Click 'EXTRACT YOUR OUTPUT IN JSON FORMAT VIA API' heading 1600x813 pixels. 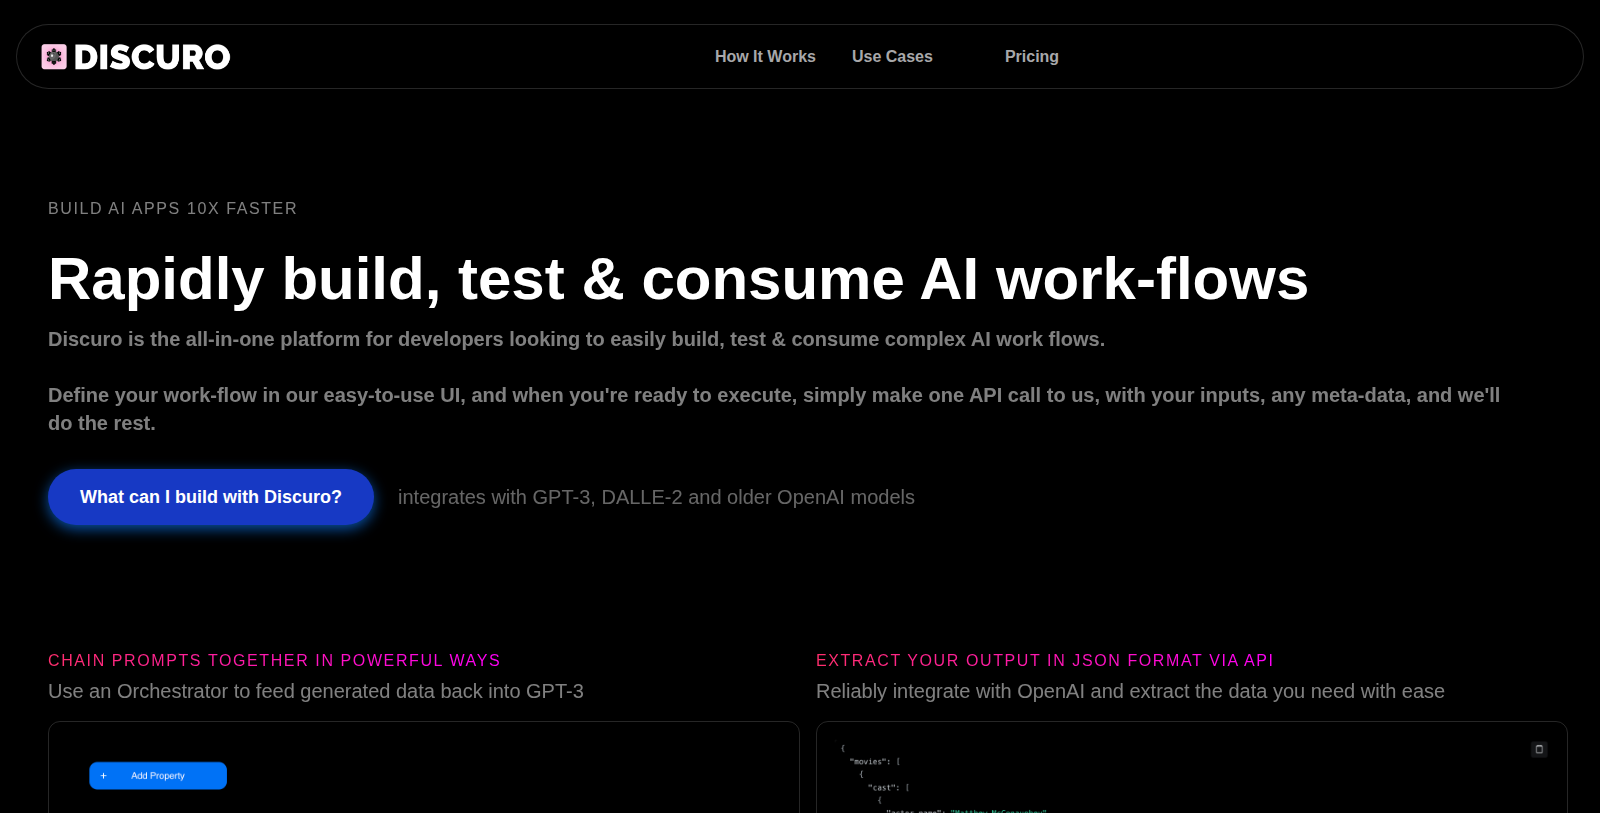(x=1045, y=660)
